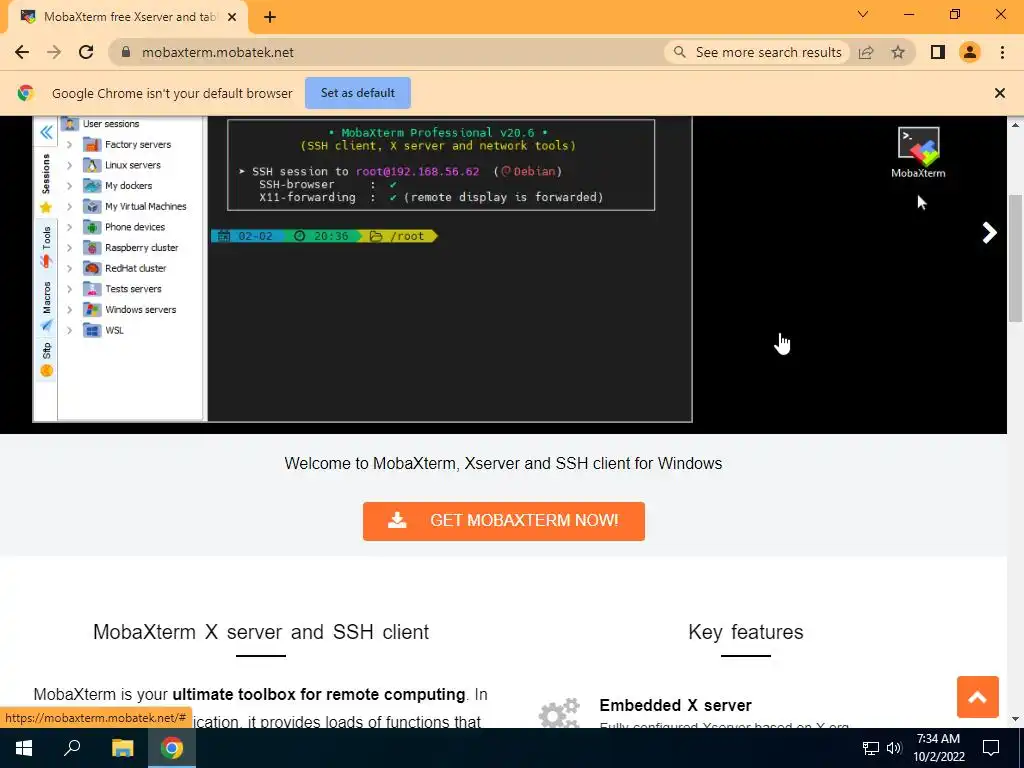Click the Set as default button

(358, 93)
